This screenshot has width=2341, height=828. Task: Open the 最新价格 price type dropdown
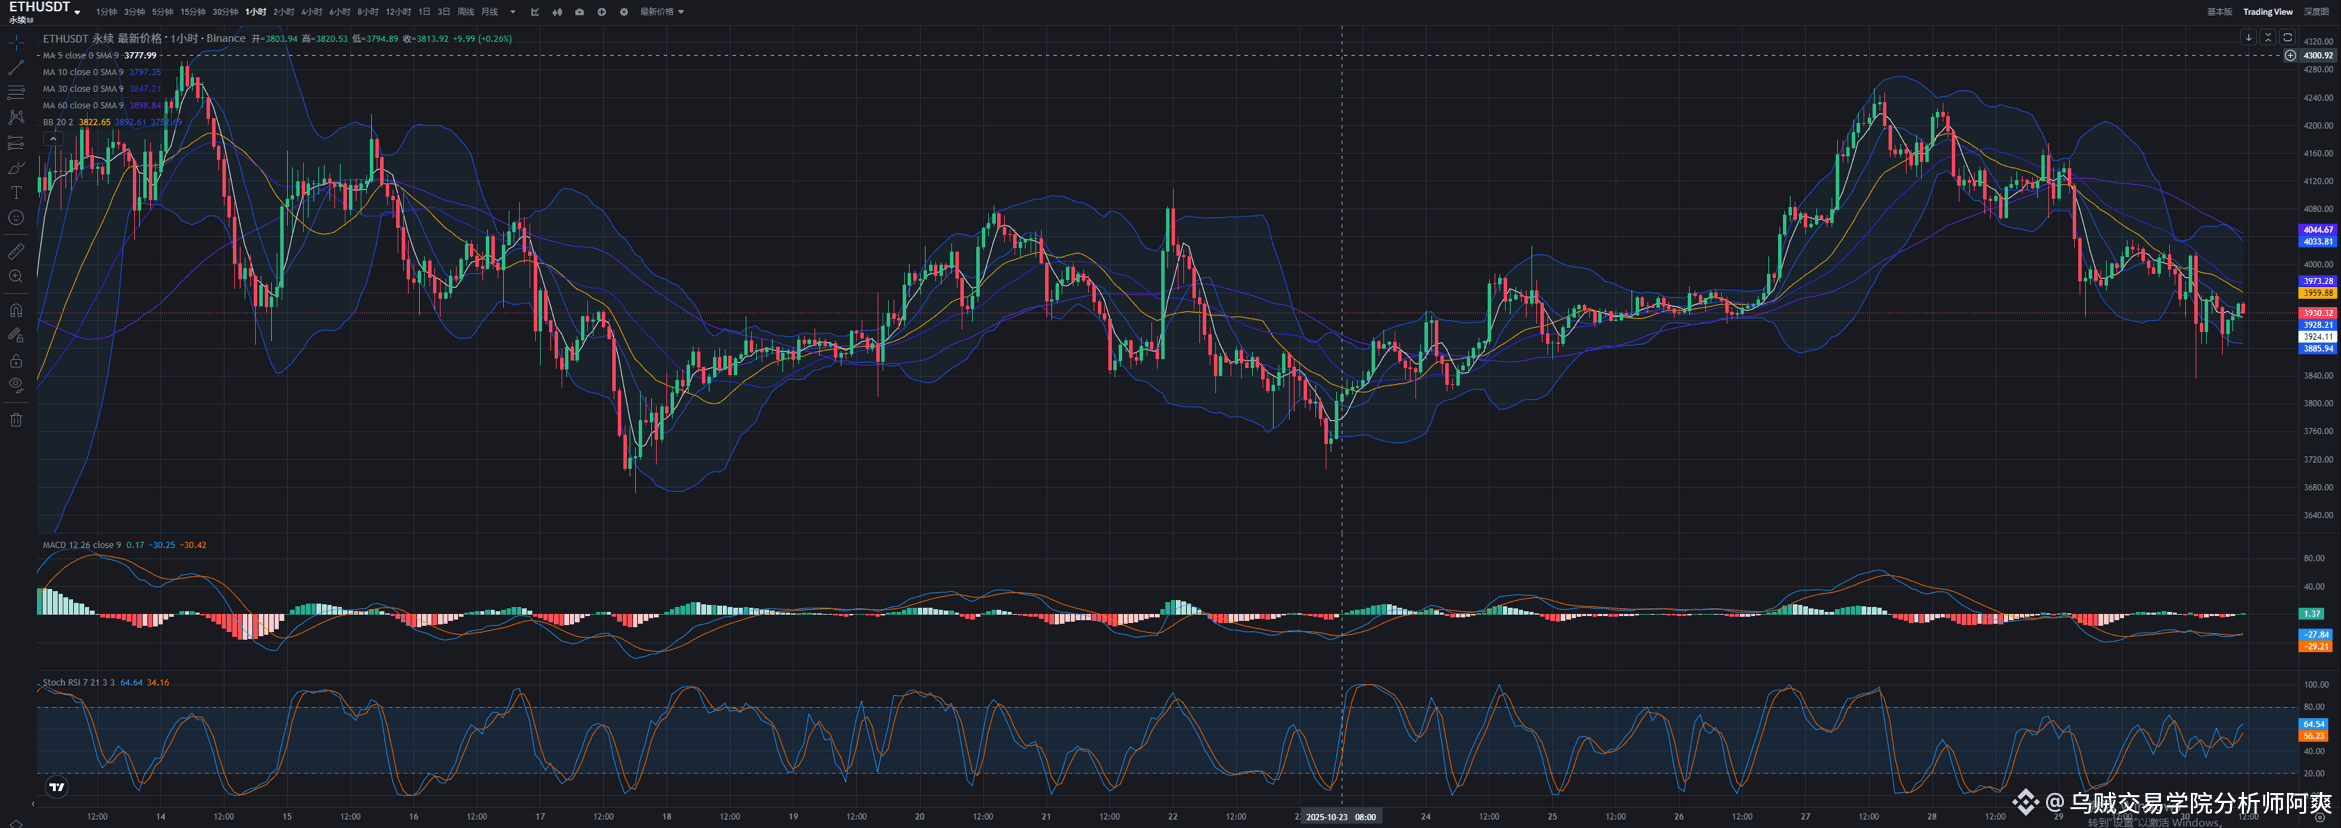(662, 12)
